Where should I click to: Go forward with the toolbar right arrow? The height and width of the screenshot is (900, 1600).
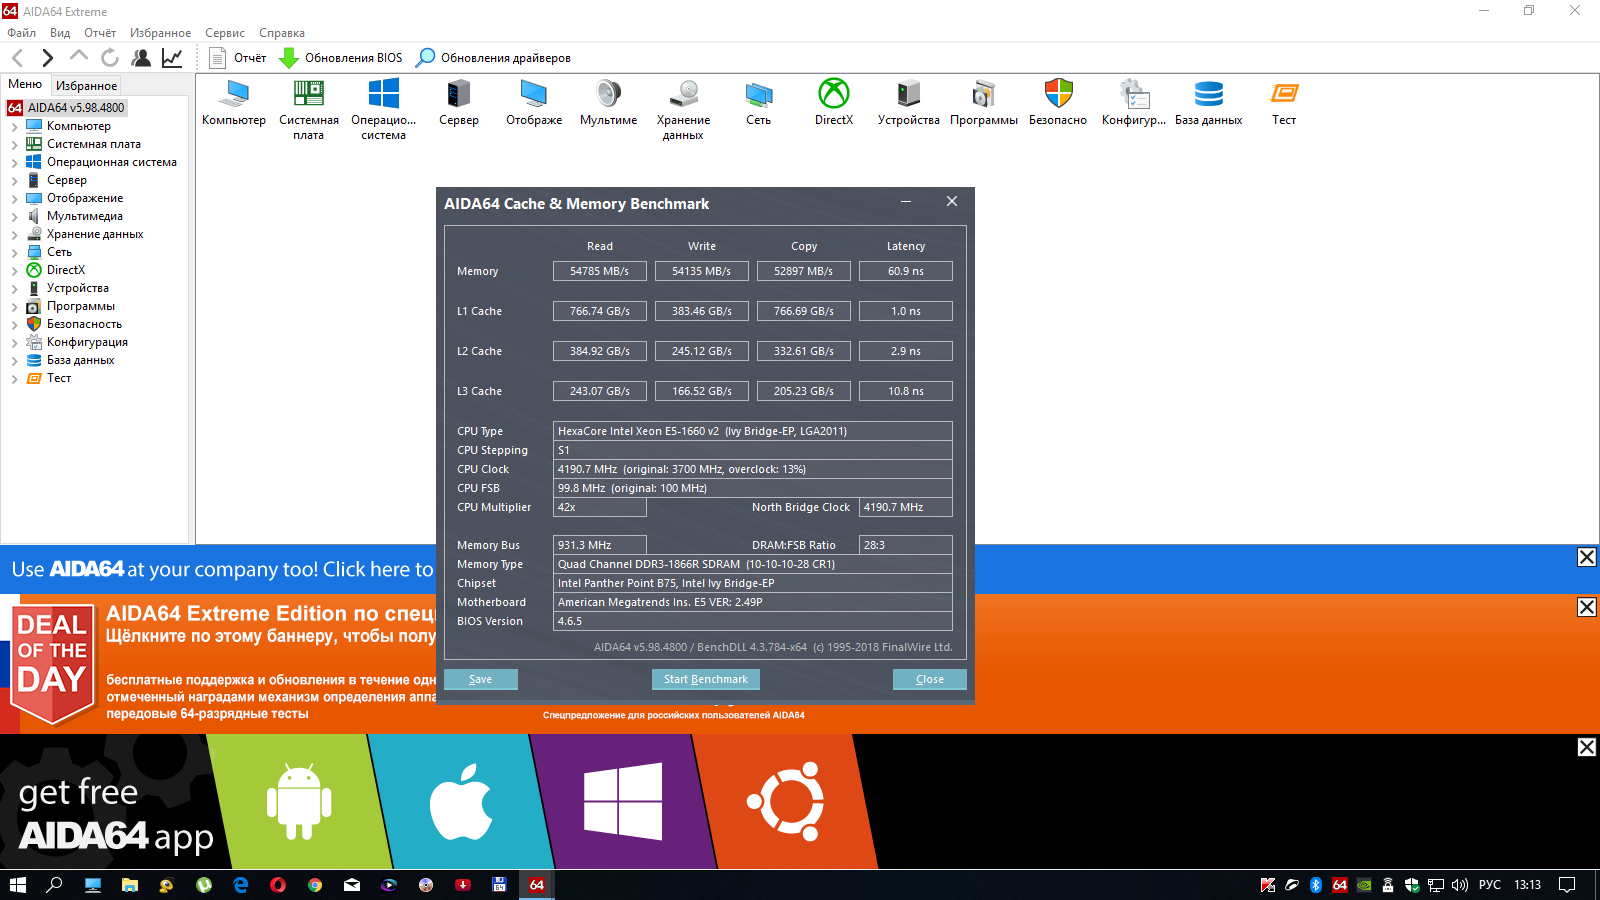pyautogui.click(x=47, y=58)
